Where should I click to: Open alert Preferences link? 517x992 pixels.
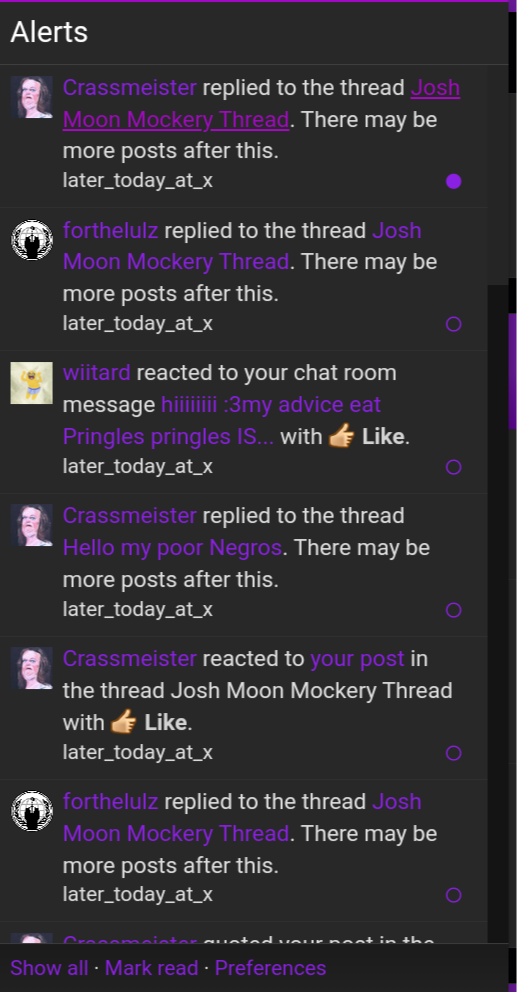(270, 968)
